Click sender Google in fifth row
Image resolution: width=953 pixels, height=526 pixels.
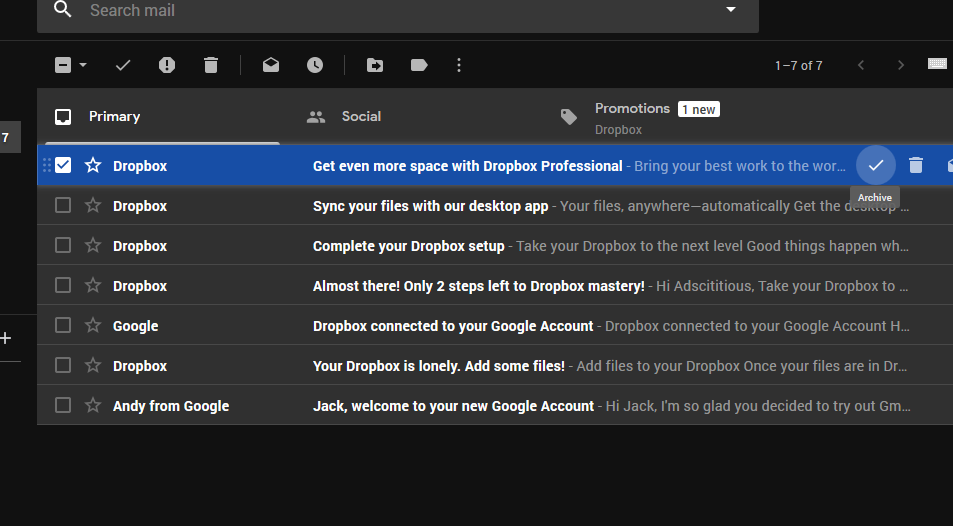point(136,326)
